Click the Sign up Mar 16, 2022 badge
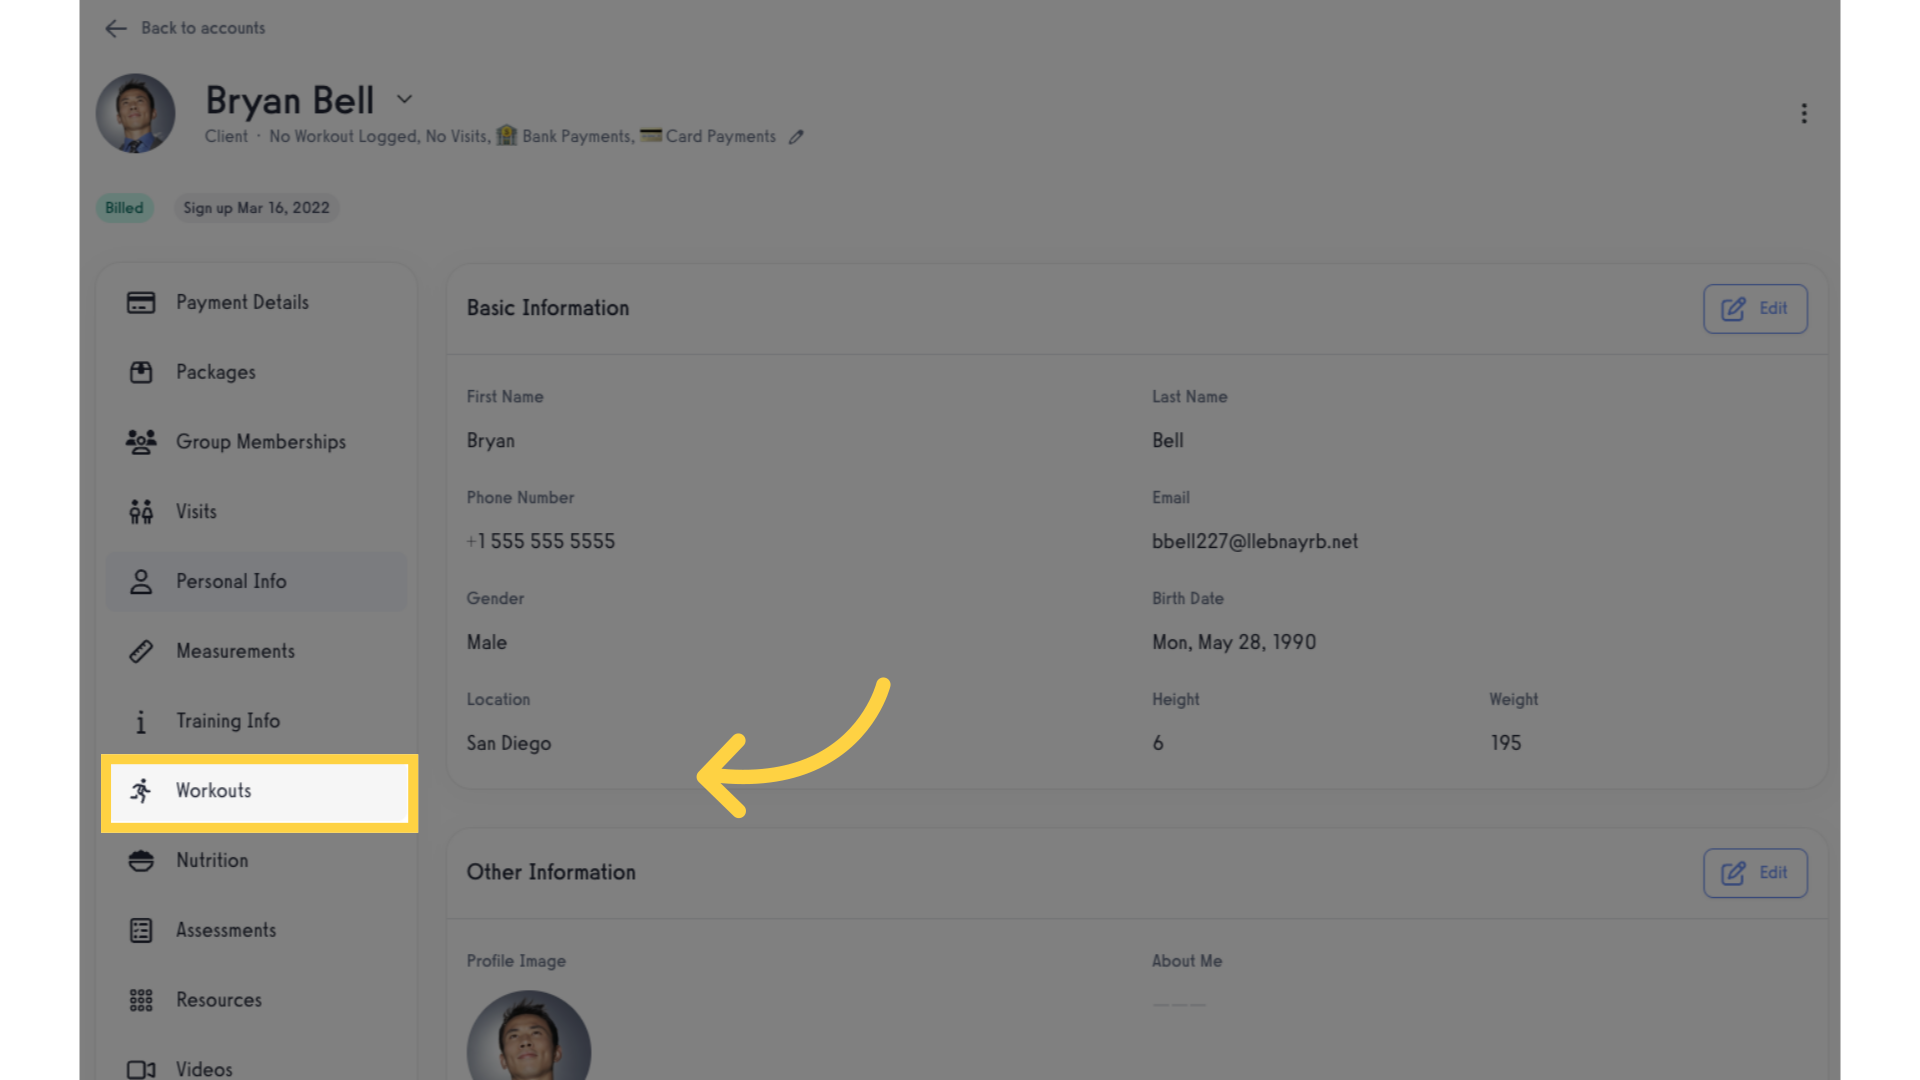The image size is (1920, 1080). click(256, 208)
